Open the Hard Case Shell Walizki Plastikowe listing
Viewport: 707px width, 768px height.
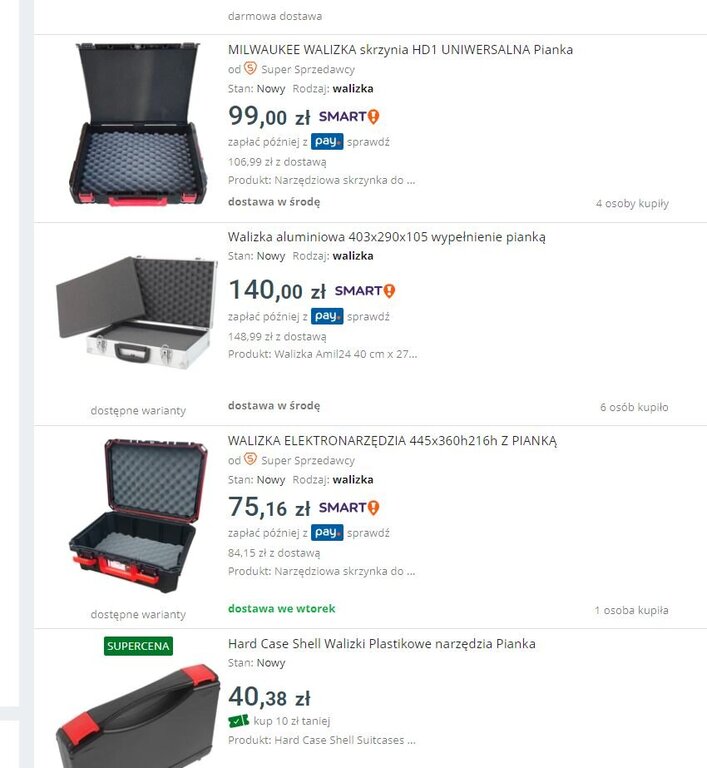(x=382, y=644)
